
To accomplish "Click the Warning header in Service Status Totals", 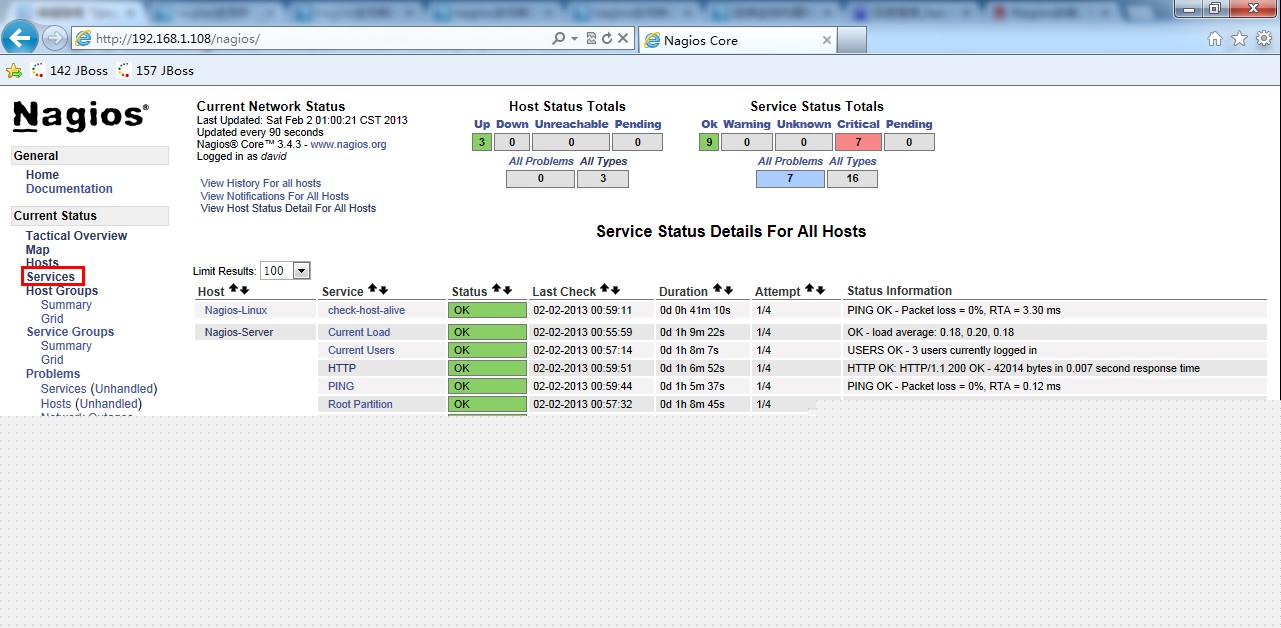I will pos(747,125).
